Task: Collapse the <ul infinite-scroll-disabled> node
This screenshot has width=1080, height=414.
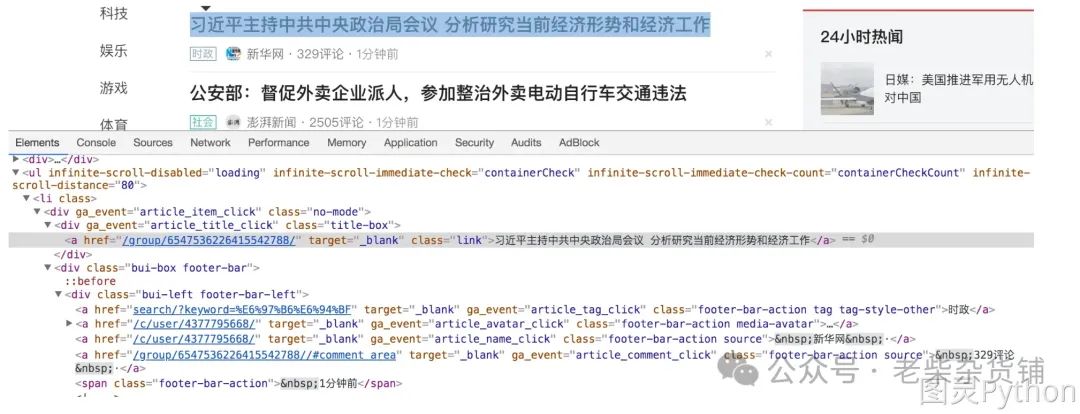Action: pyautogui.click(x=16, y=172)
